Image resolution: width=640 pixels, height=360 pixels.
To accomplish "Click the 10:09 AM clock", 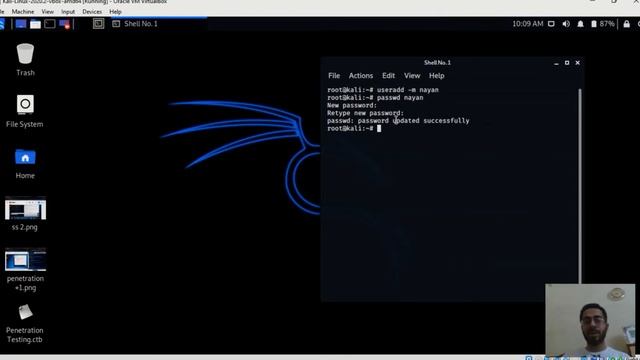I will point(527,24).
